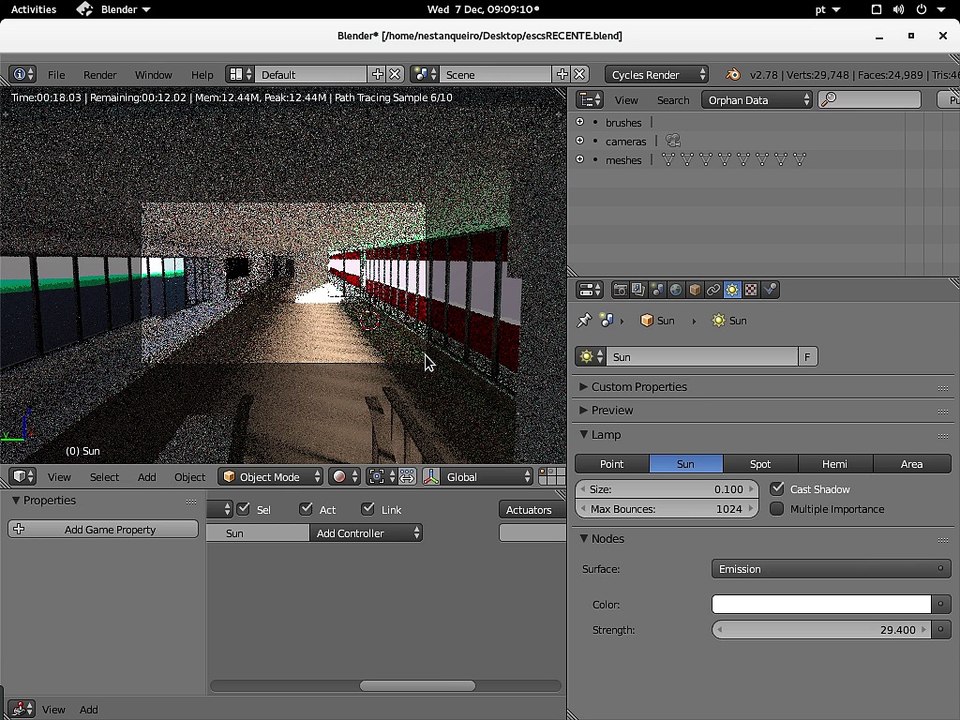This screenshot has width=960, height=720.
Task: Click the Blender logo in the info header
Action: point(733,74)
